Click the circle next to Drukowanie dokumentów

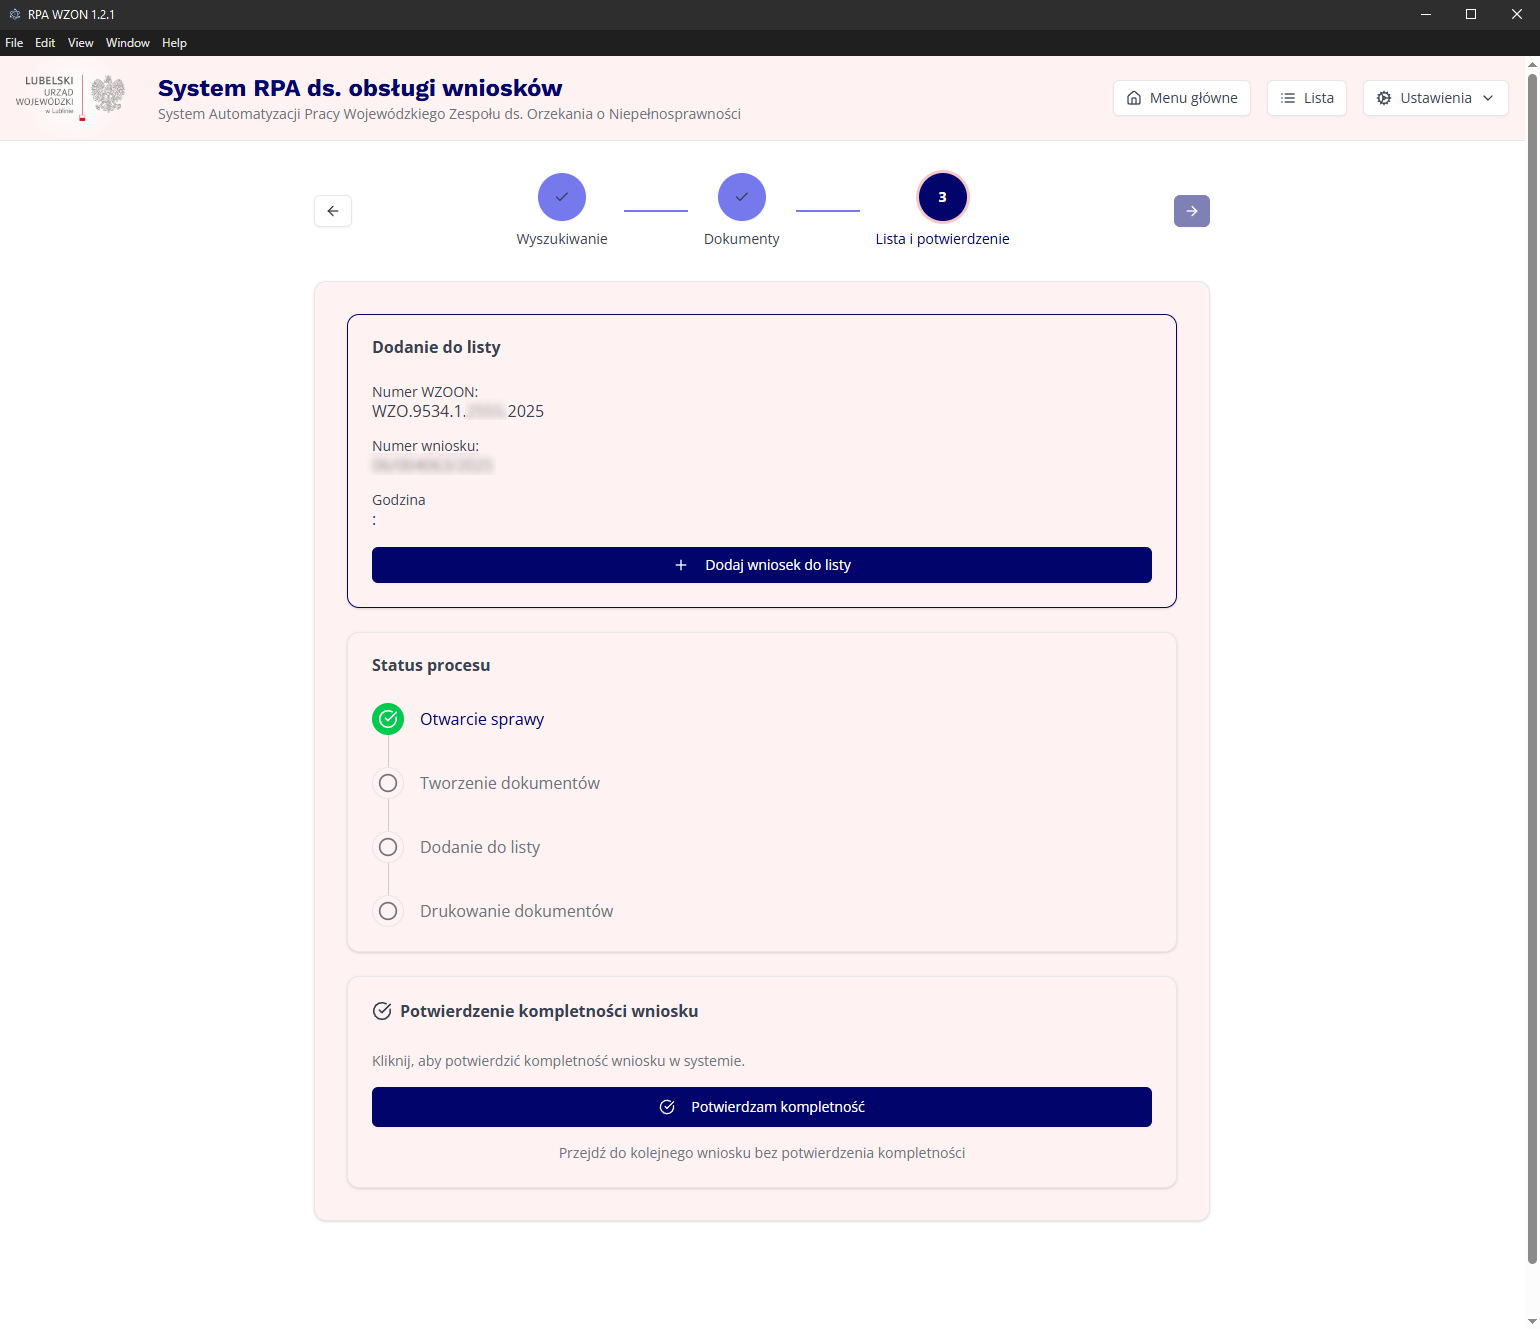pyautogui.click(x=388, y=911)
